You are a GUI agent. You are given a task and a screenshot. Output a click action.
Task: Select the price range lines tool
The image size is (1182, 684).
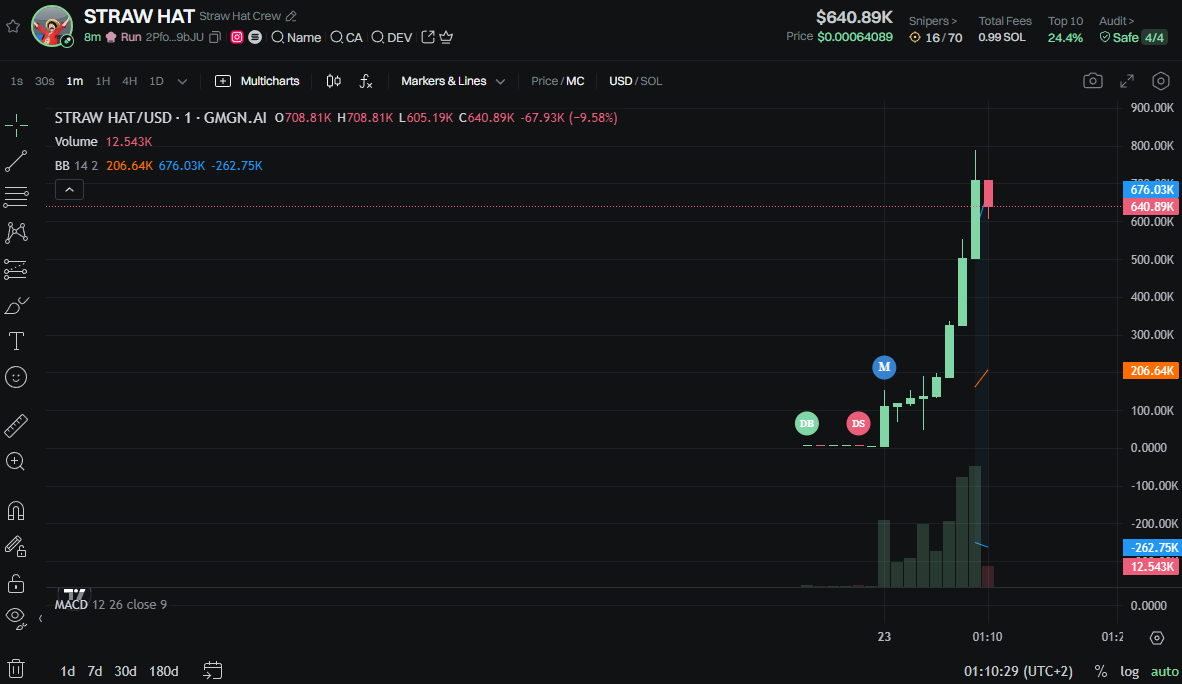(x=16, y=269)
